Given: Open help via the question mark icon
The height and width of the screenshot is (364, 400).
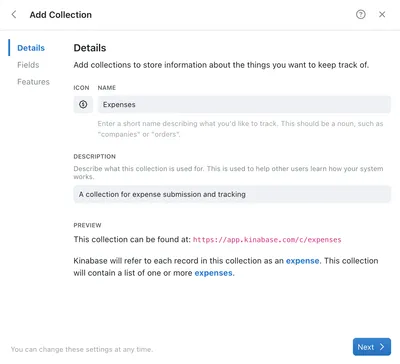Looking at the screenshot, I should tap(361, 14).
